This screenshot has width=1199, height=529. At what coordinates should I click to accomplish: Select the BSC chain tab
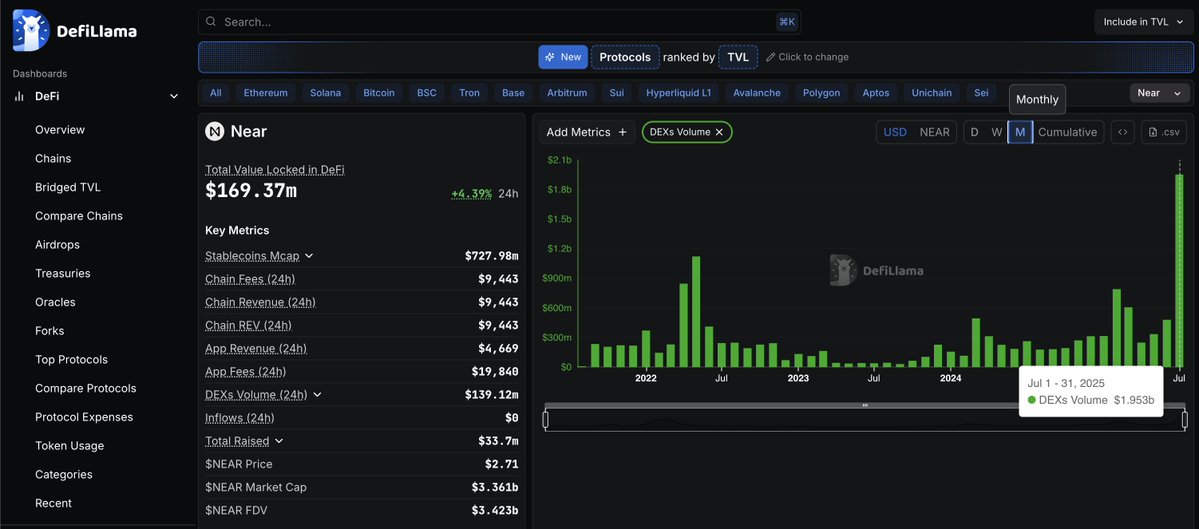[x=427, y=93]
